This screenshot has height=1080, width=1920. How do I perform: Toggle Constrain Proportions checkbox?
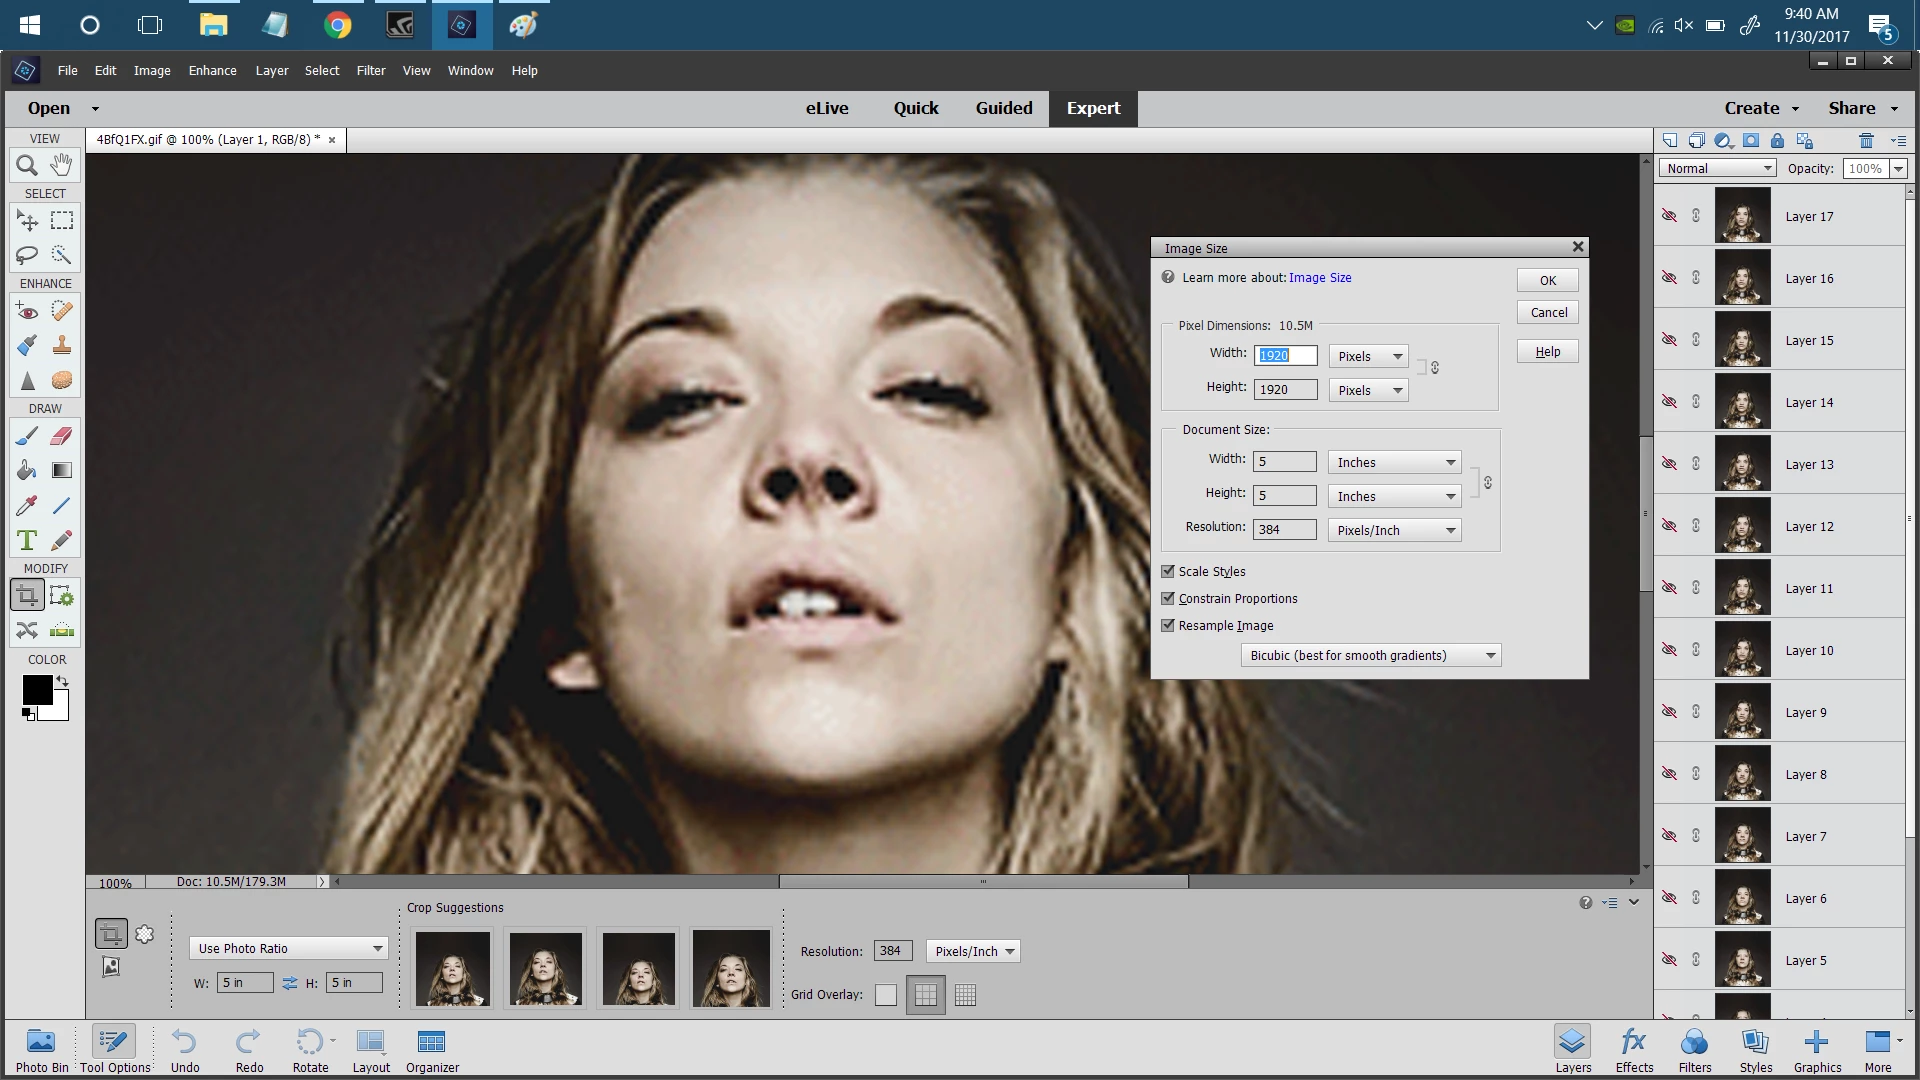pyautogui.click(x=1167, y=598)
